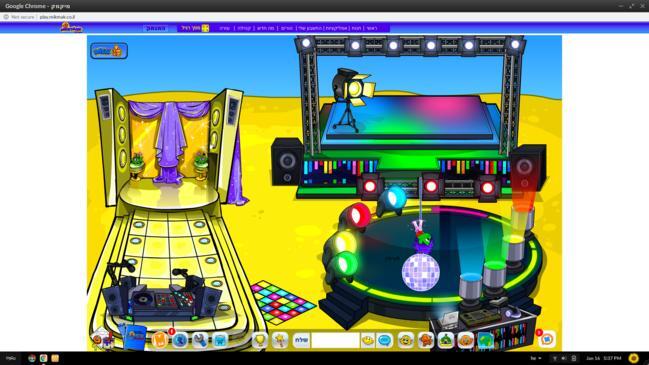Click the trophy icon in game toolbar

pyautogui.click(x=260, y=340)
